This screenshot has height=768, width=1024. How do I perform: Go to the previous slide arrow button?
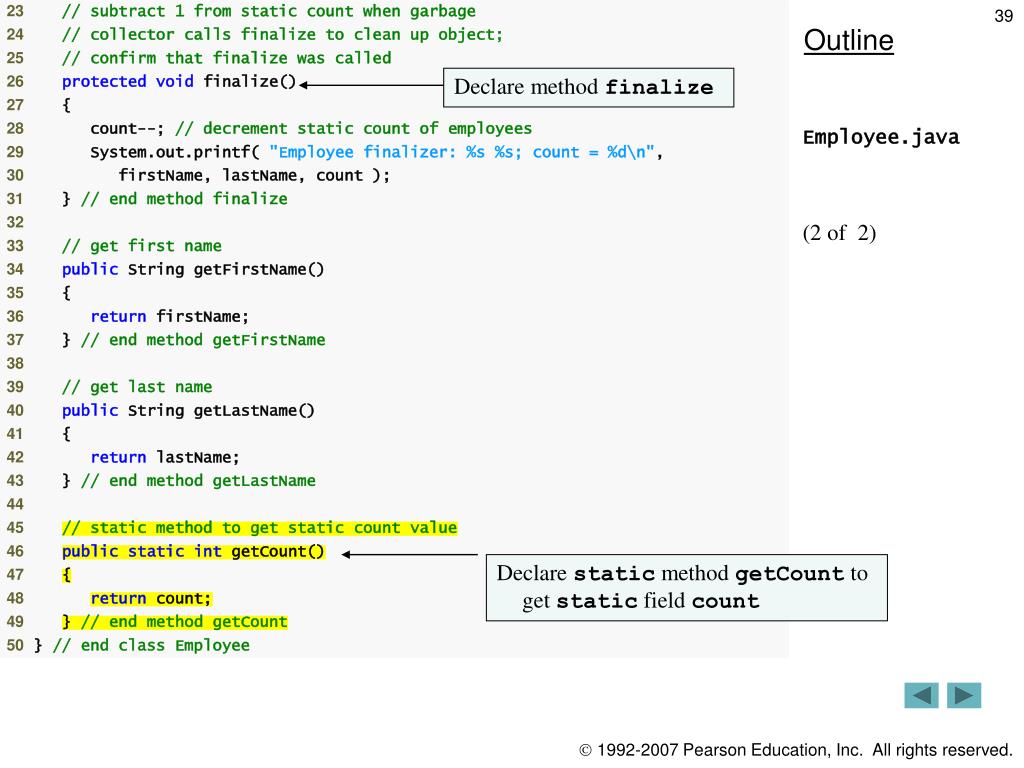click(921, 696)
